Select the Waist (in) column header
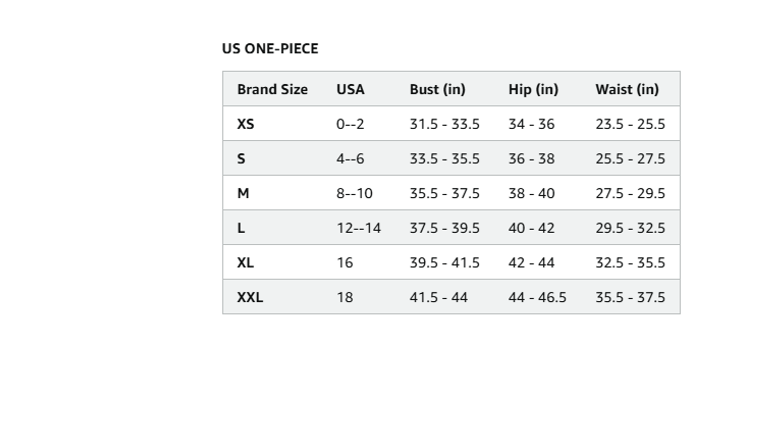The width and height of the screenshot is (784, 437). tap(627, 90)
